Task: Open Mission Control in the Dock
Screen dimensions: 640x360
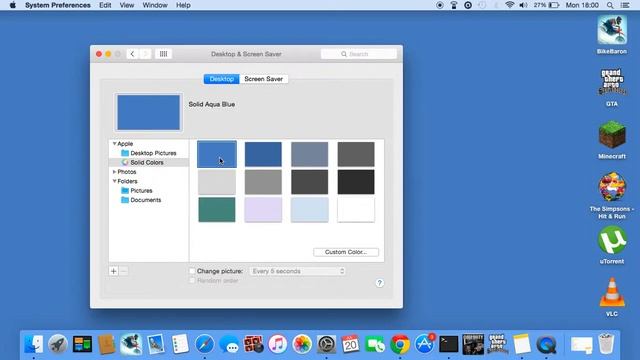Action: click(82, 344)
